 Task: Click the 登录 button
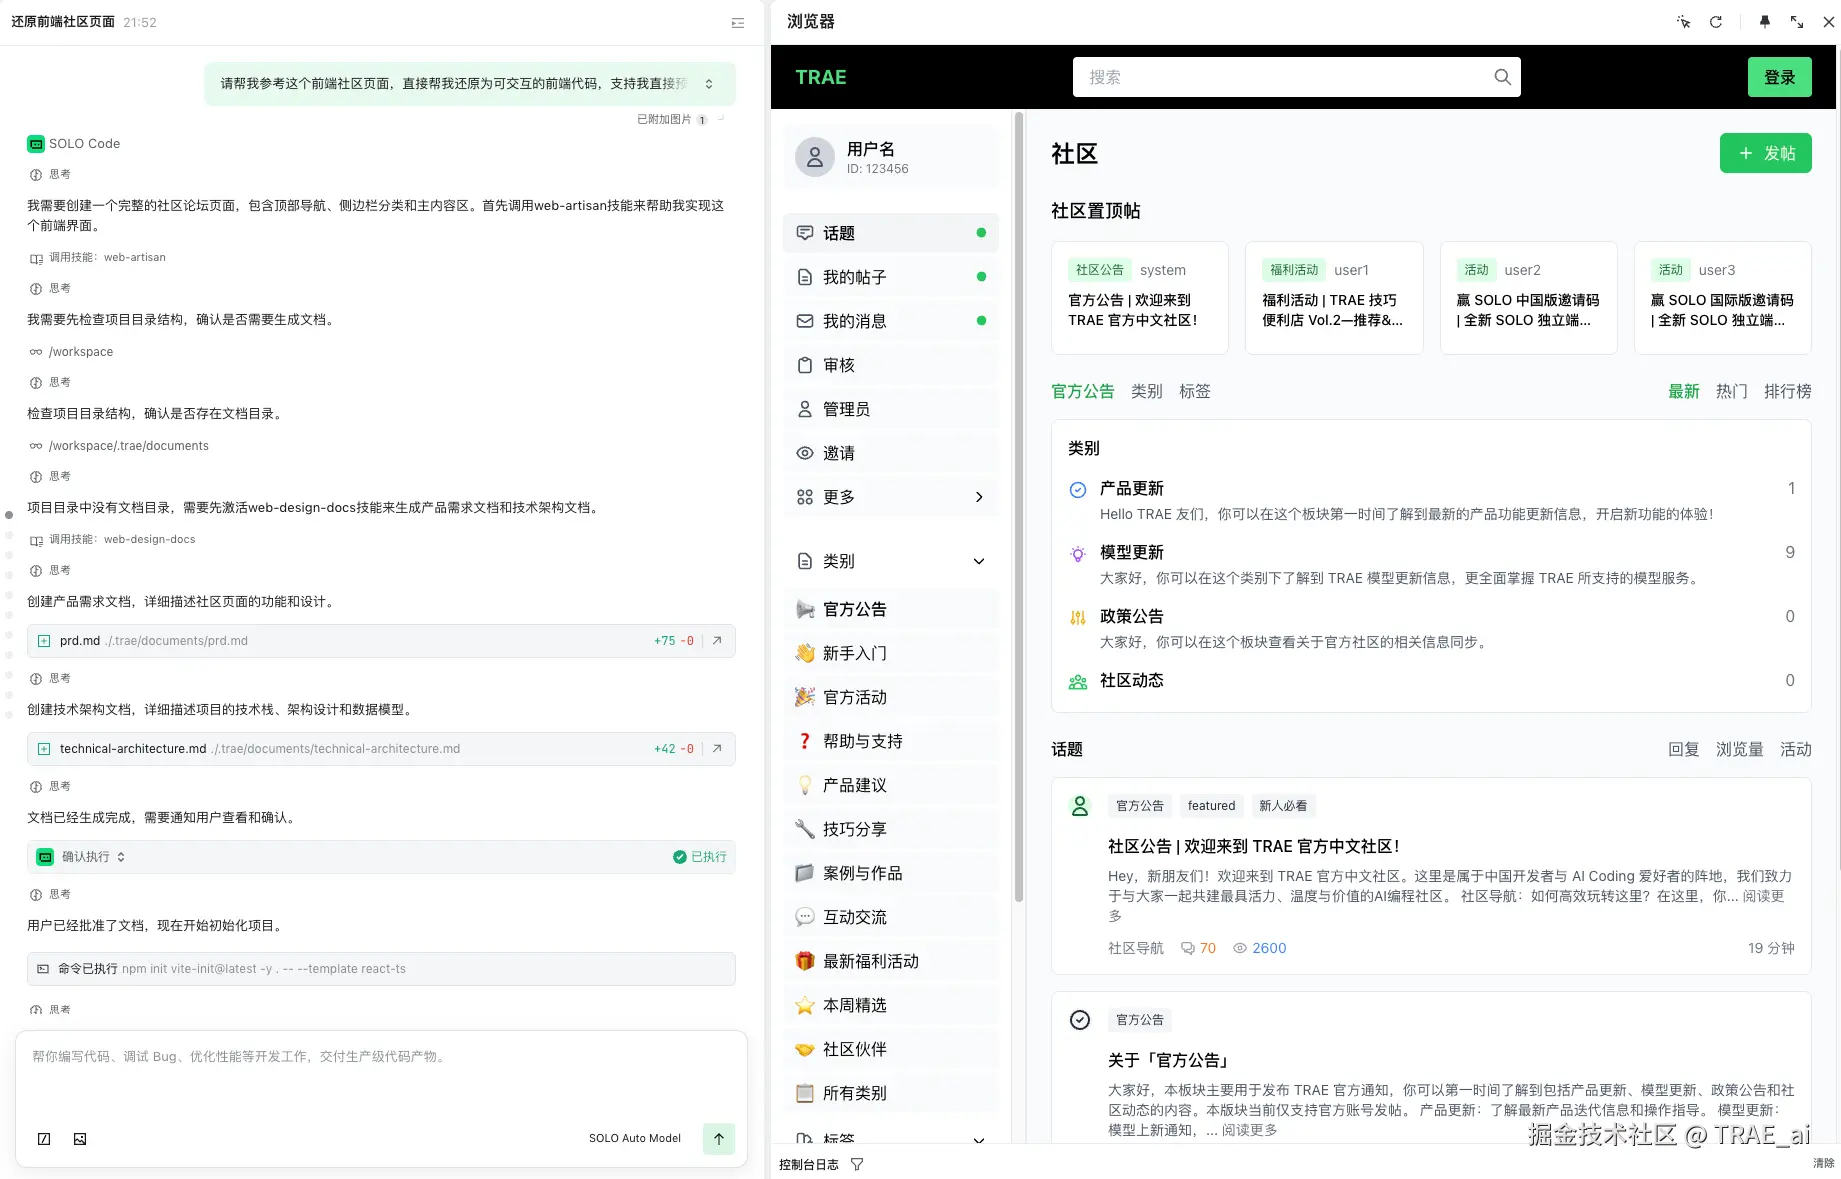1780,77
